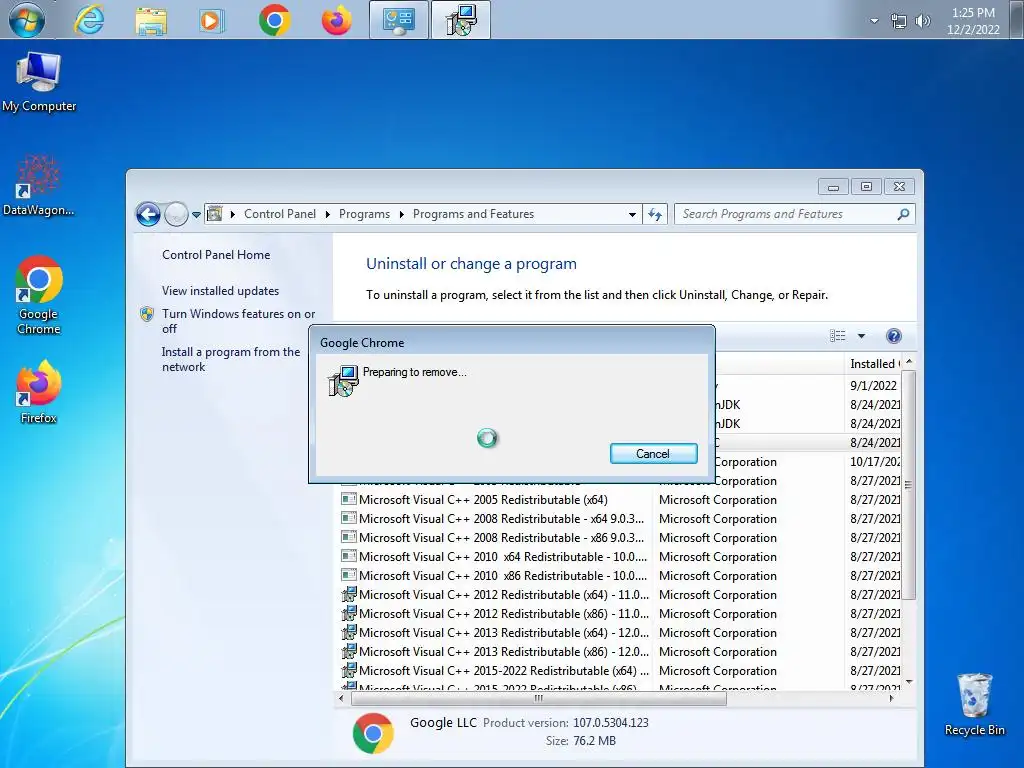1024x768 pixels.
Task: Open network status tray icon
Action: click(x=899, y=21)
